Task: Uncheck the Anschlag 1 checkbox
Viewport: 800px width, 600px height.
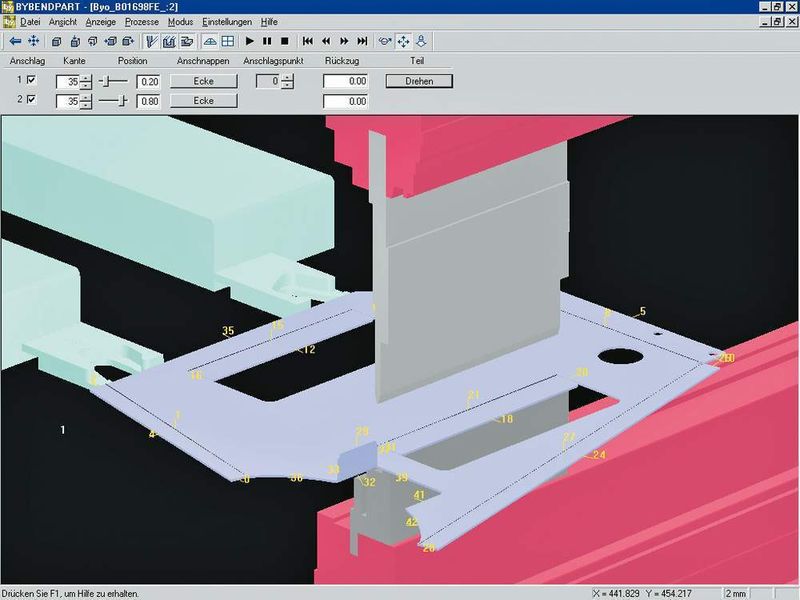Action: 31,80
